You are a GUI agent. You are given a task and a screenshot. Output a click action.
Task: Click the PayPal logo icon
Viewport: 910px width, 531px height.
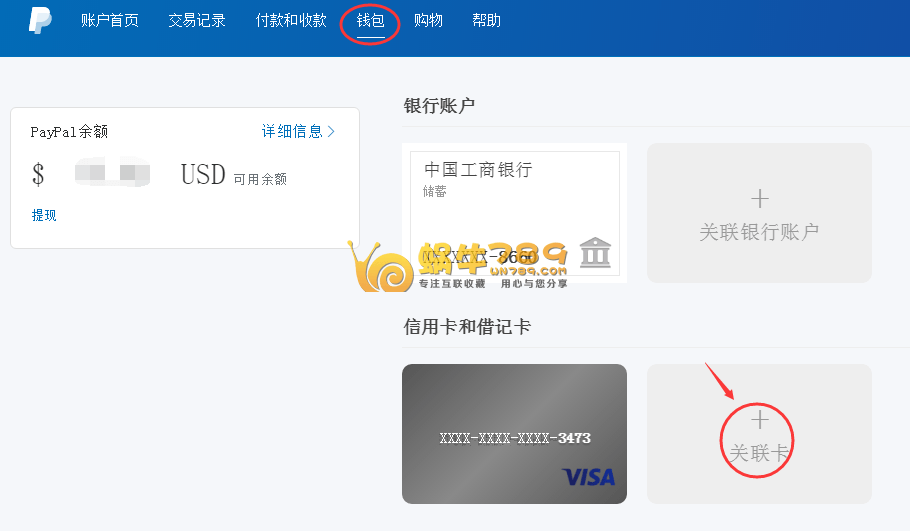pos(40,20)
